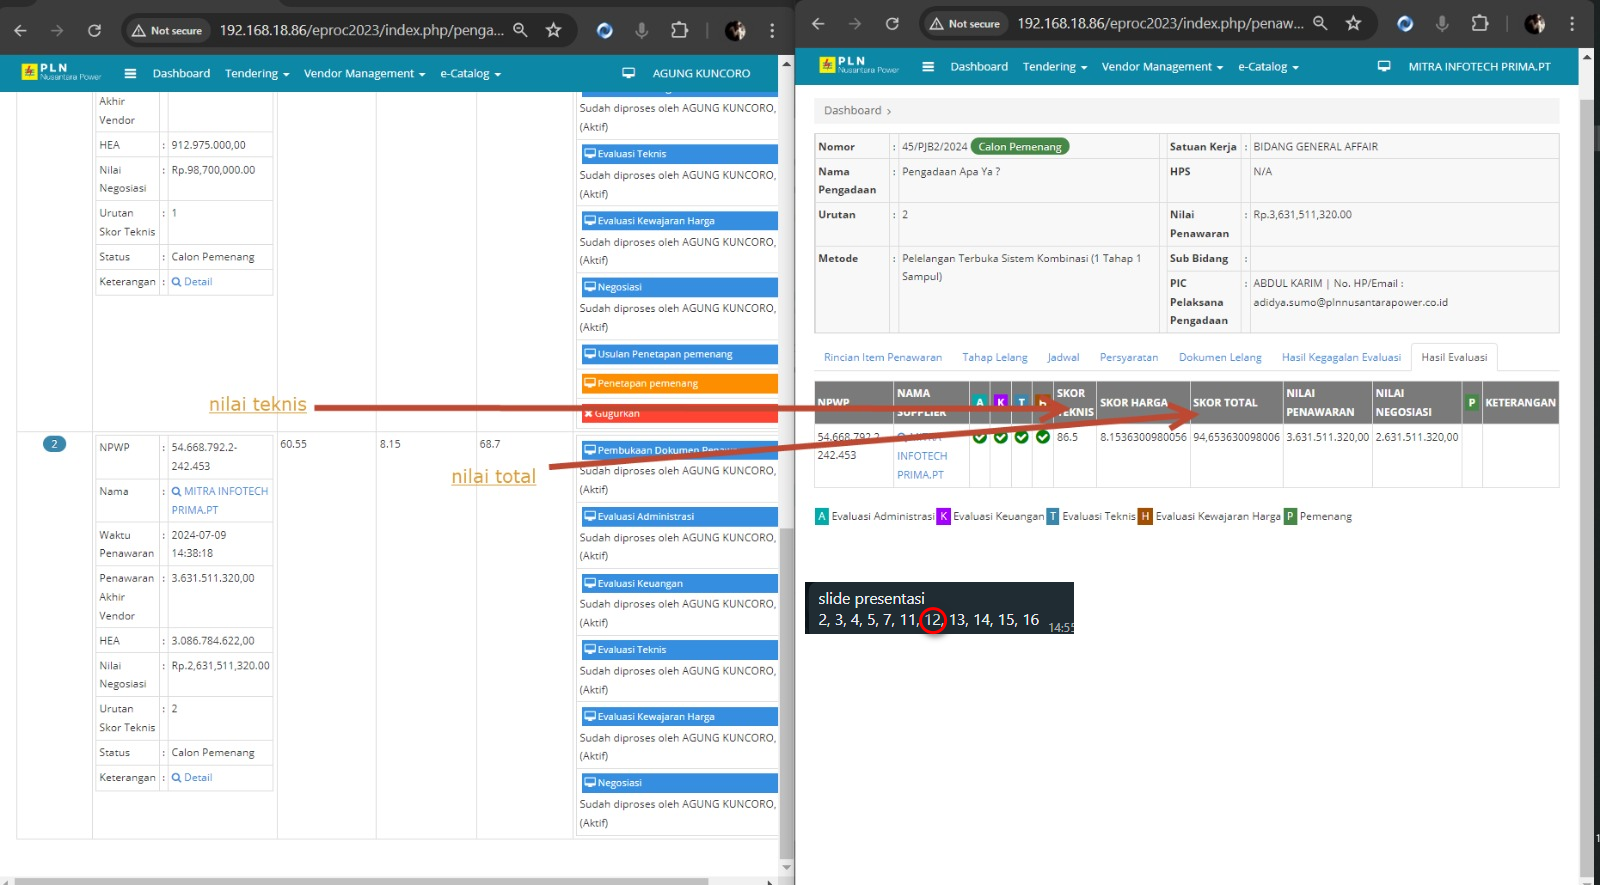This screenshot has height=885, width=1600.
Task: Bookmark the page with right window star icon
Action: point(1353,23)
